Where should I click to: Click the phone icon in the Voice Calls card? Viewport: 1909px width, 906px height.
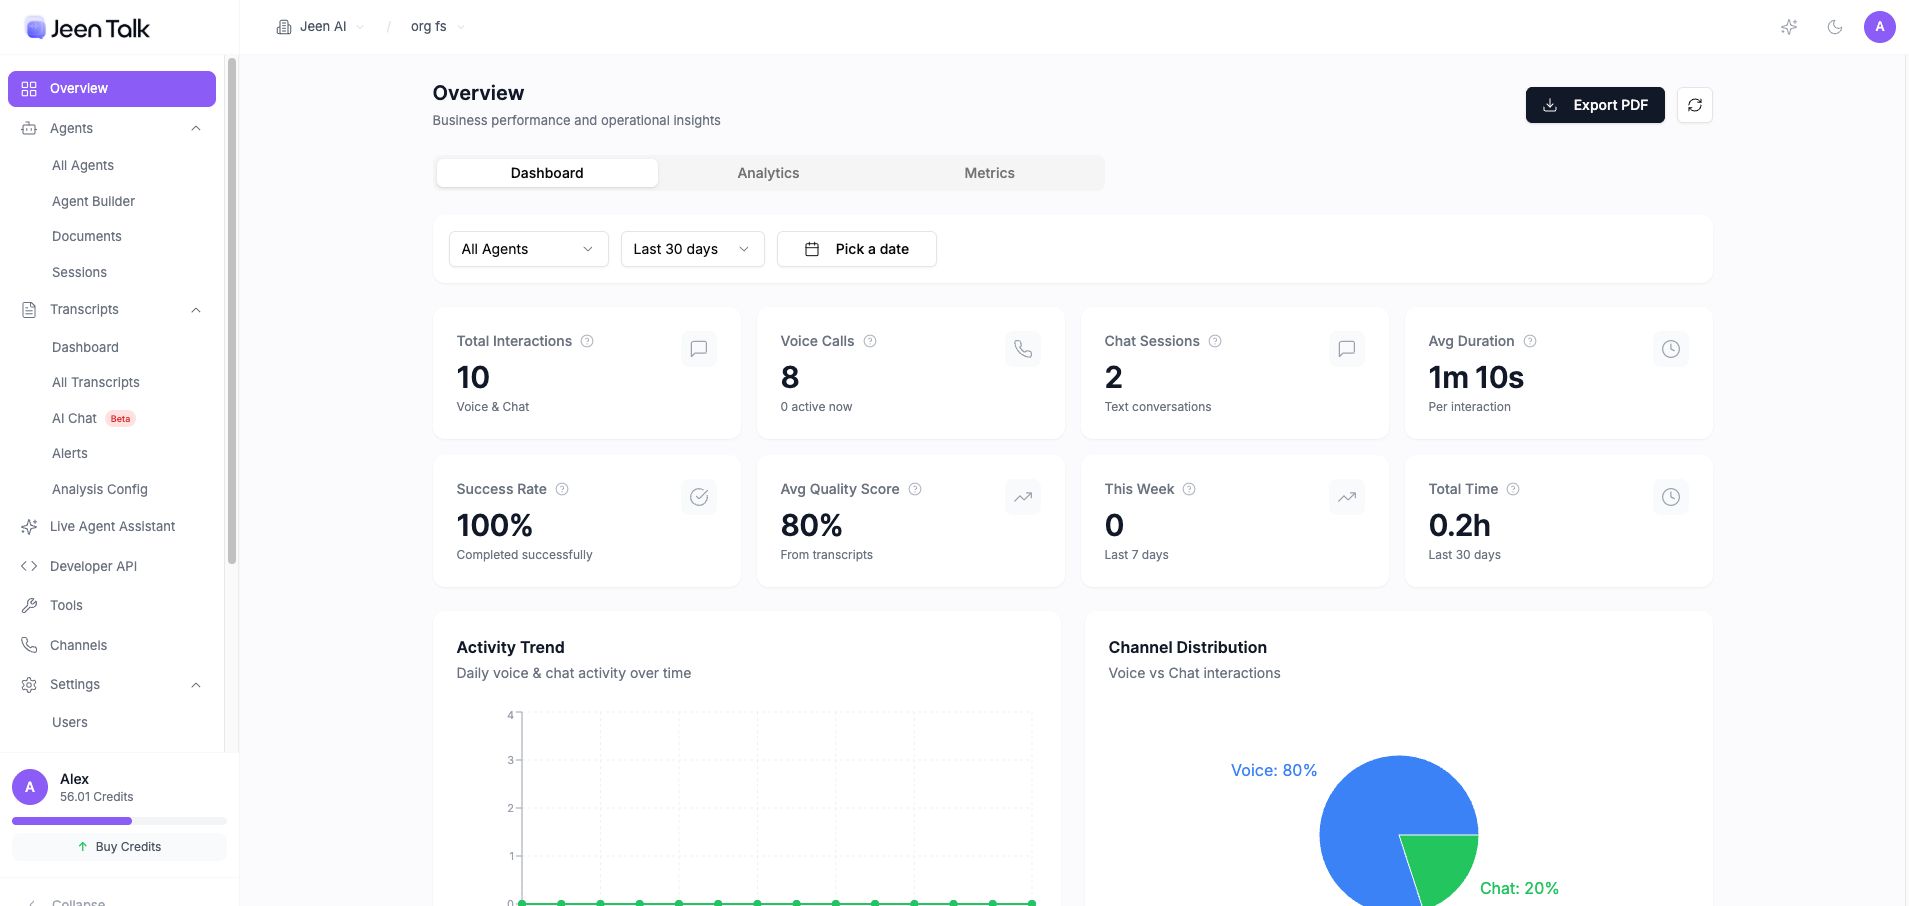pos(1022,349)
